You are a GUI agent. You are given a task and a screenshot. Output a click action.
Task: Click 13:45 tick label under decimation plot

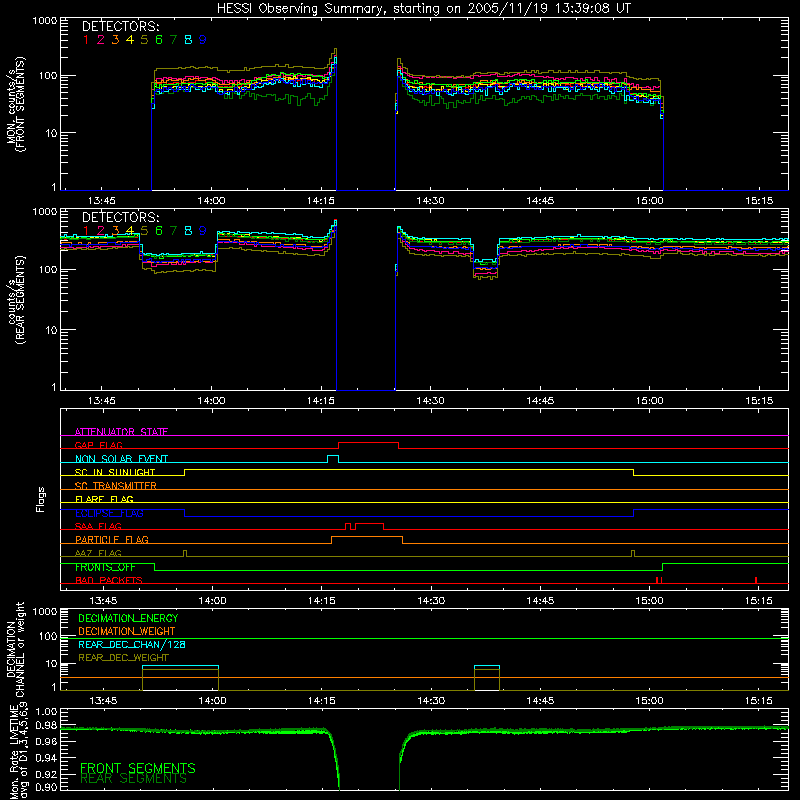(103, 701)
